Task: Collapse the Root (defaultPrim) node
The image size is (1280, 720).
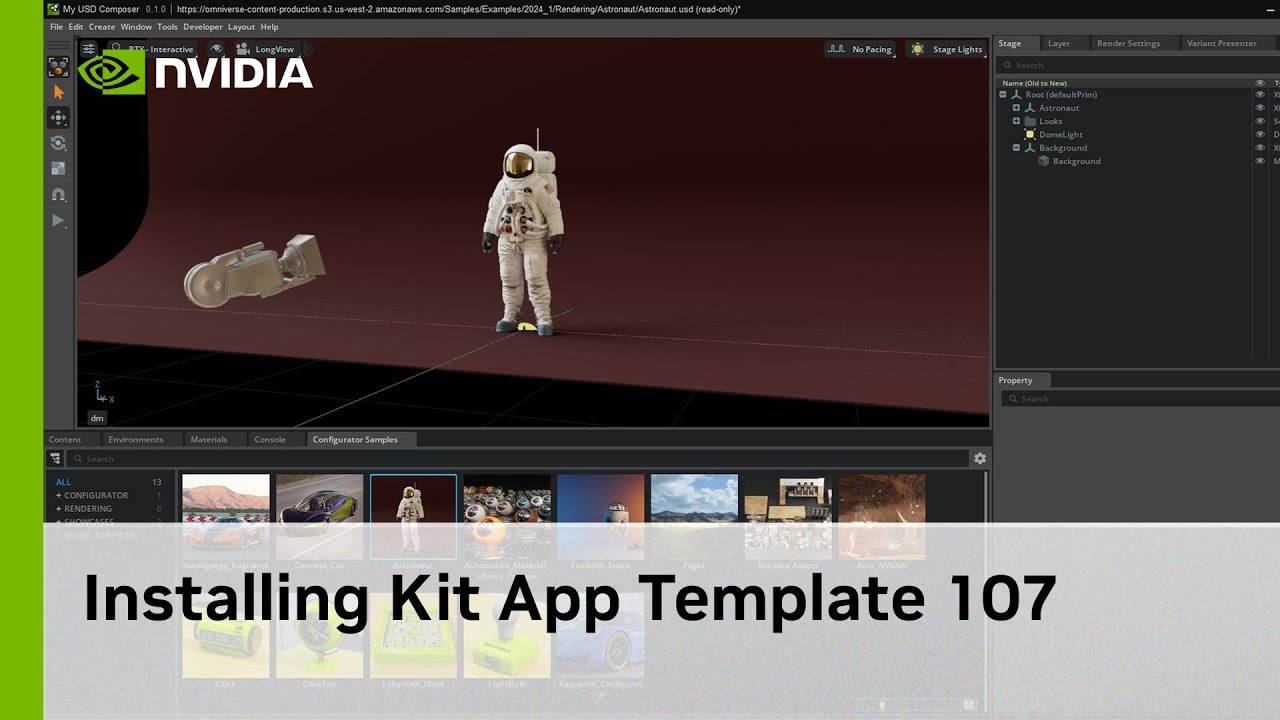Action: pos(1003,95)
